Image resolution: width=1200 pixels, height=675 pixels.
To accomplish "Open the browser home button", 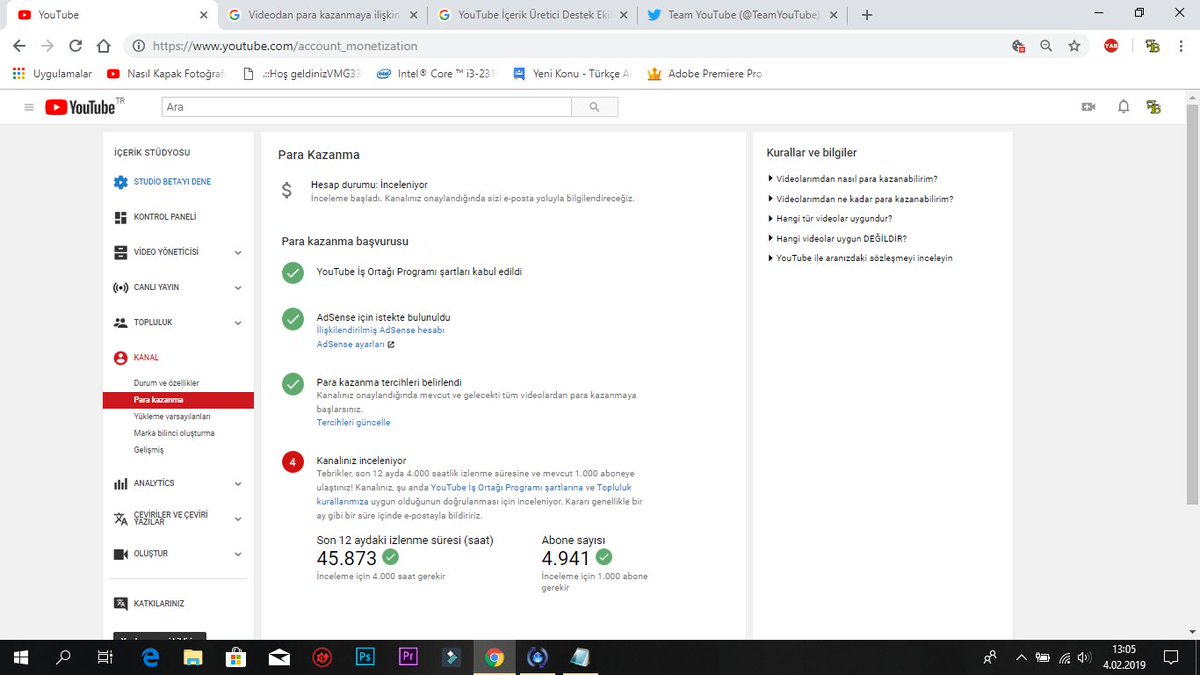I will click(x=103, y=46).
